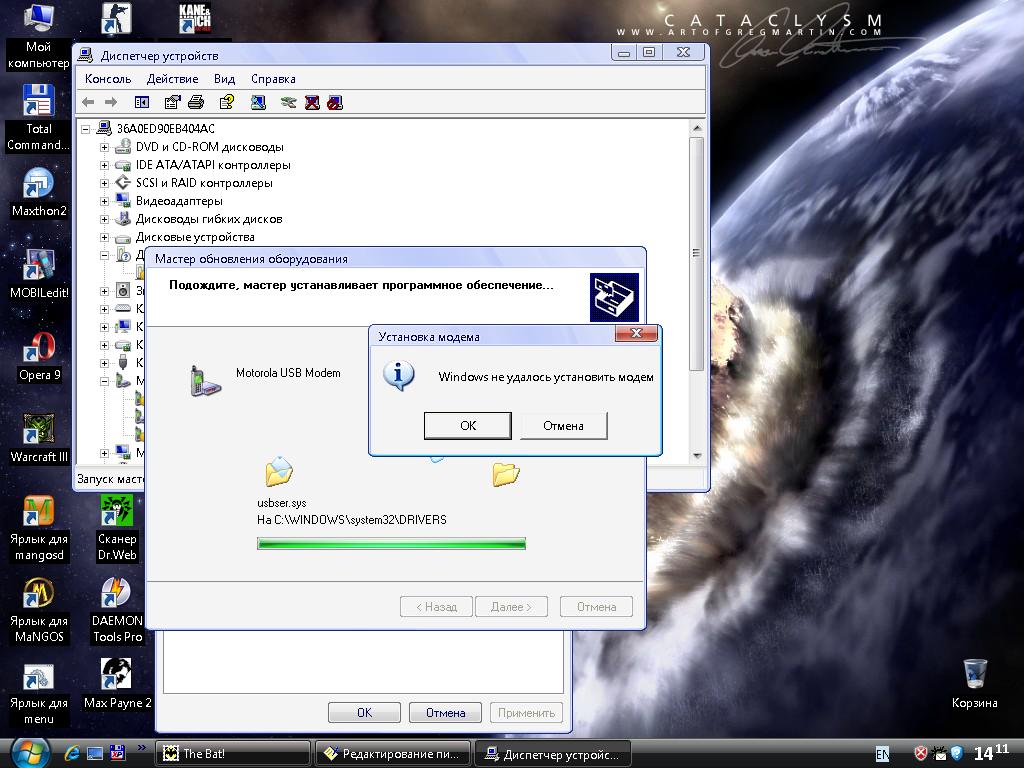Select the Сканер Dr.Web desktop shortcut
Screen dimensions: 1024x768
coord(117,528)
